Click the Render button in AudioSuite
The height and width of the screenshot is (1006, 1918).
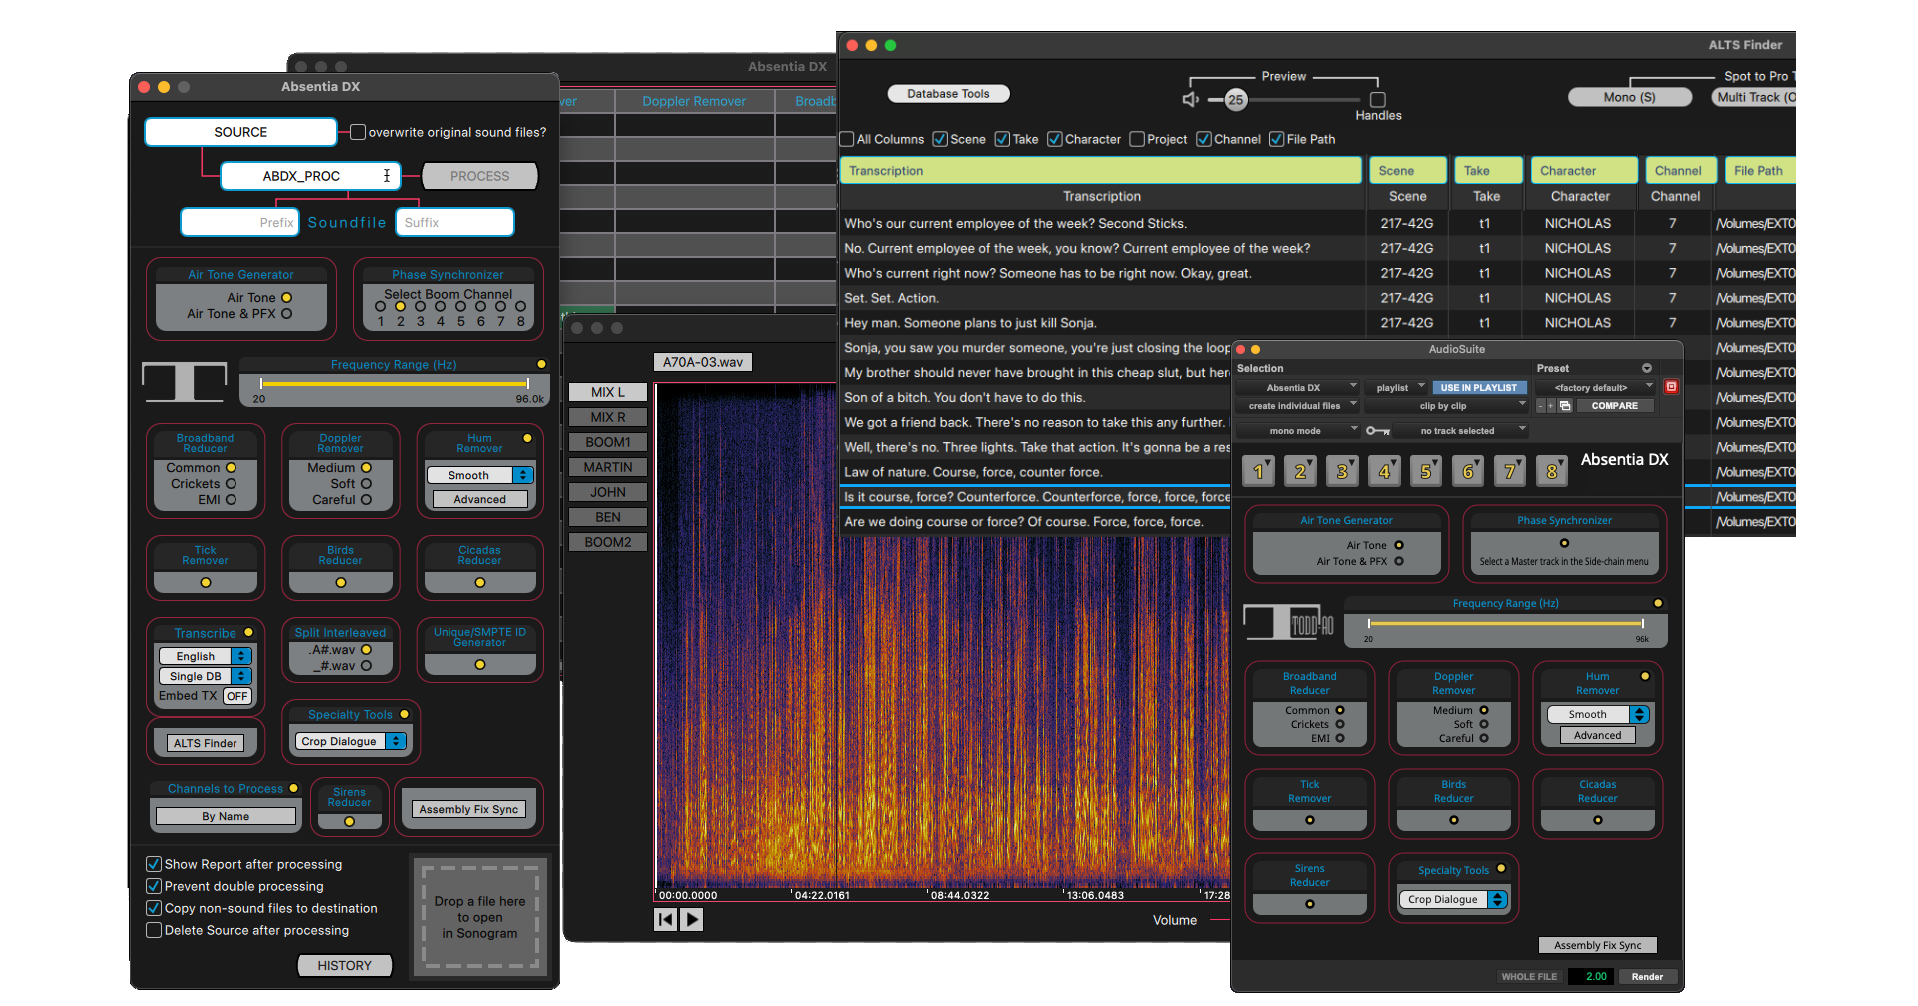click(1647, 977)
